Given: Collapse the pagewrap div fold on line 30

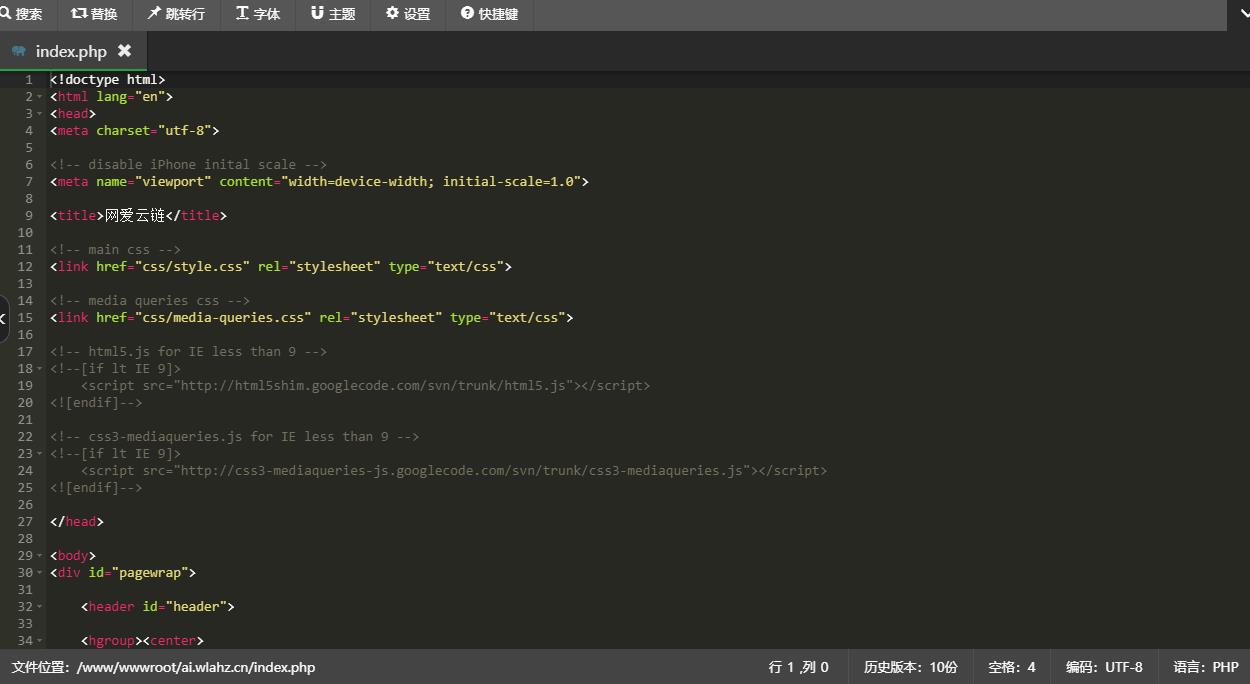Looking at the screenshot, I should (40, 573).
